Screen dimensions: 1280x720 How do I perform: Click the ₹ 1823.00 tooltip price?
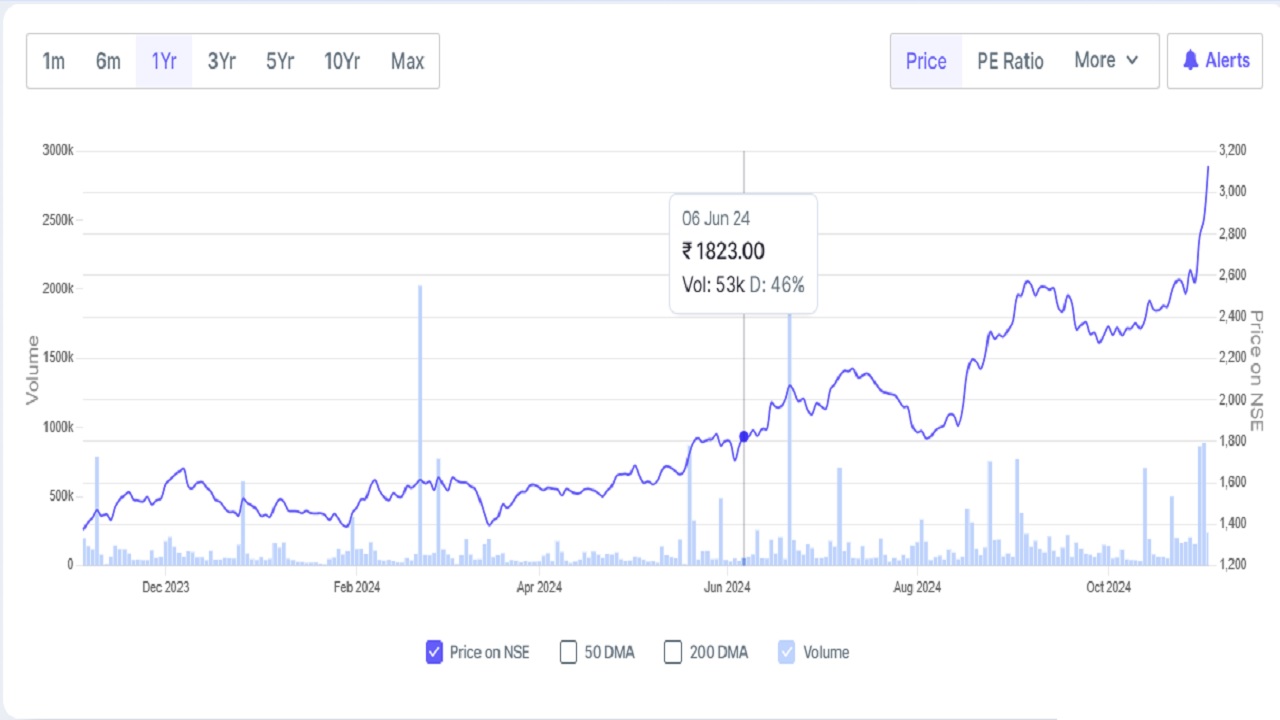pyautogui.click(x=723, y=251)
